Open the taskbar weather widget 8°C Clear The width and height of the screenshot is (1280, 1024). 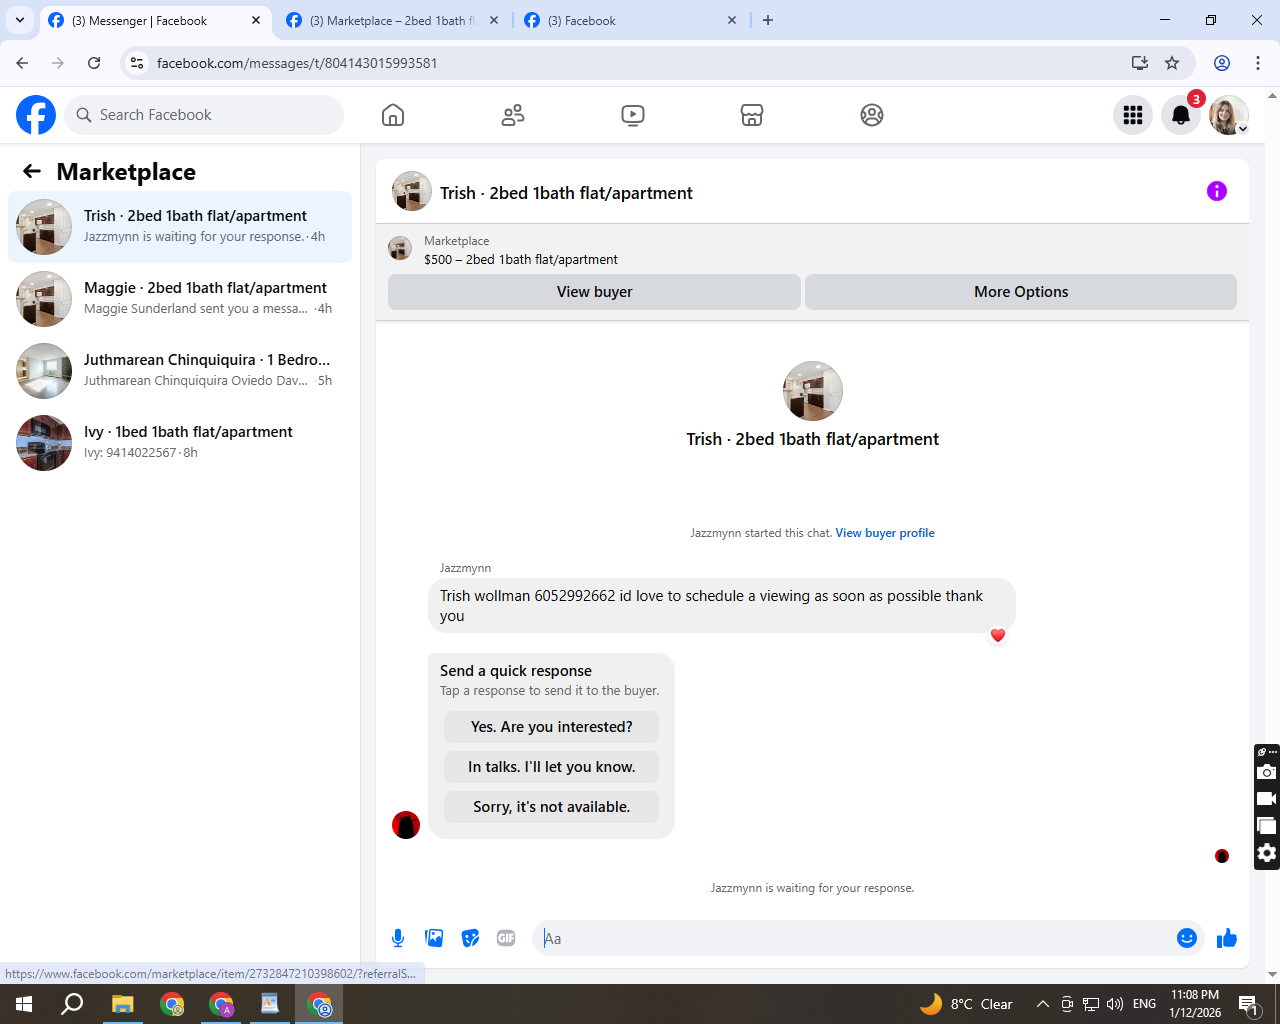click(x=966, y=1004)
